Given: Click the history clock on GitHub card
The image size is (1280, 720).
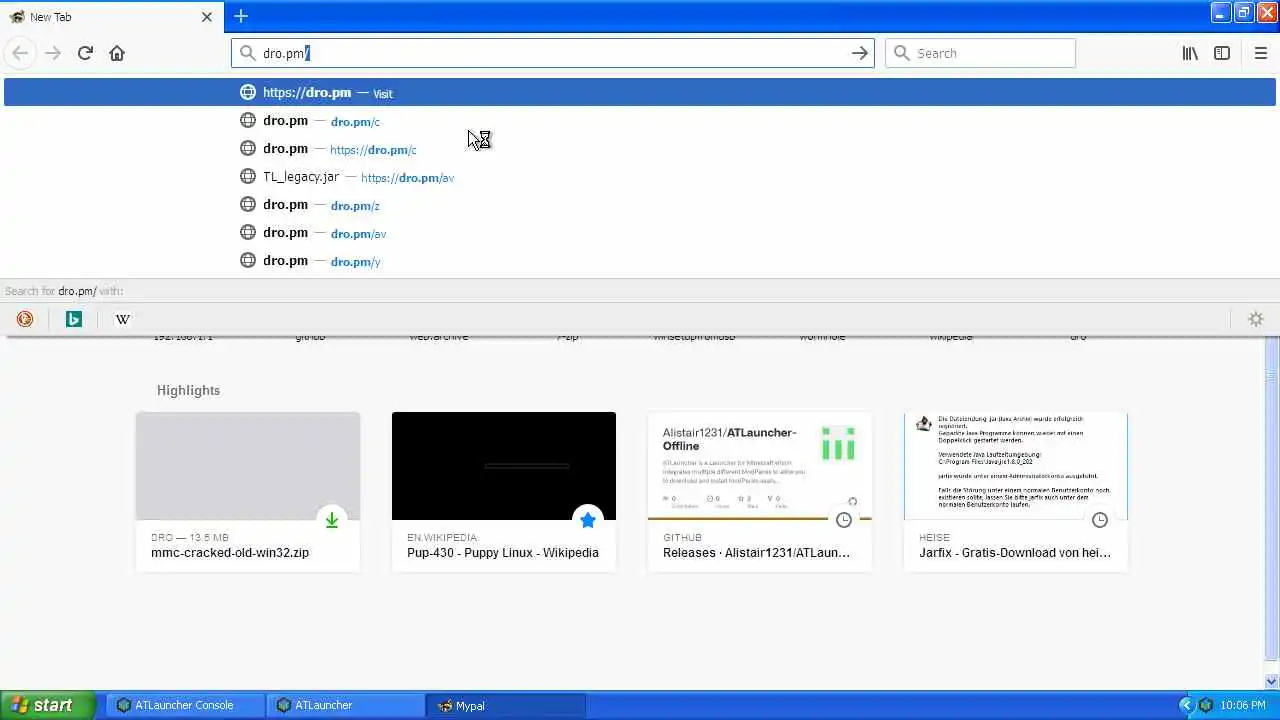Looking at the screenshot, I should pyautogui.click(x=843, y=520).
